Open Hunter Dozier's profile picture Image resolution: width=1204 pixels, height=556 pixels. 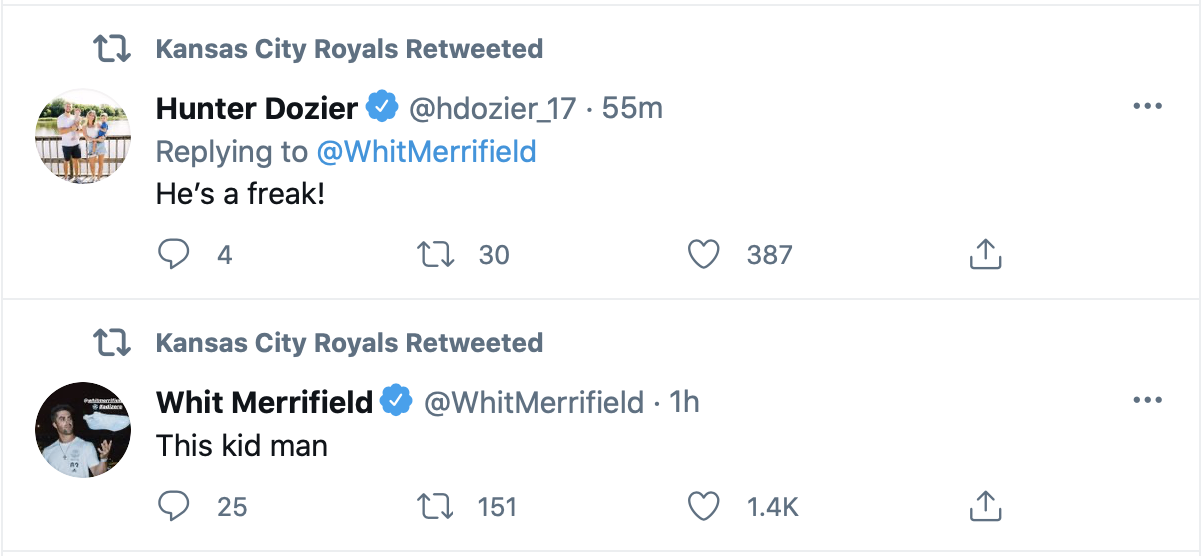tap(84, 136)
